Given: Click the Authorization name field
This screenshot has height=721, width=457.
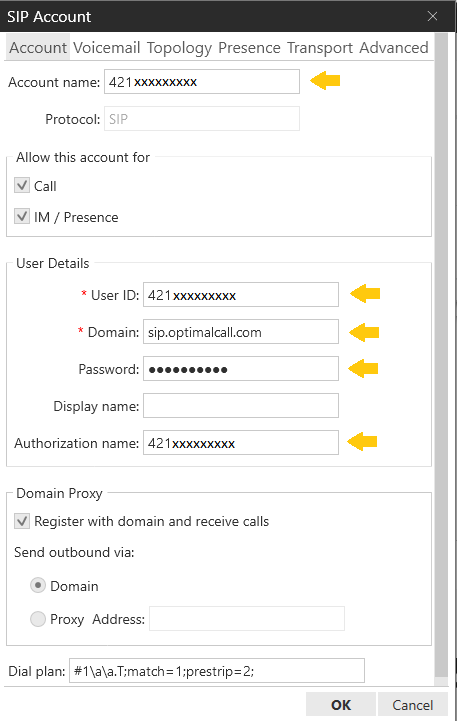Looking at the screenshot, I should [x=241, y=443].
